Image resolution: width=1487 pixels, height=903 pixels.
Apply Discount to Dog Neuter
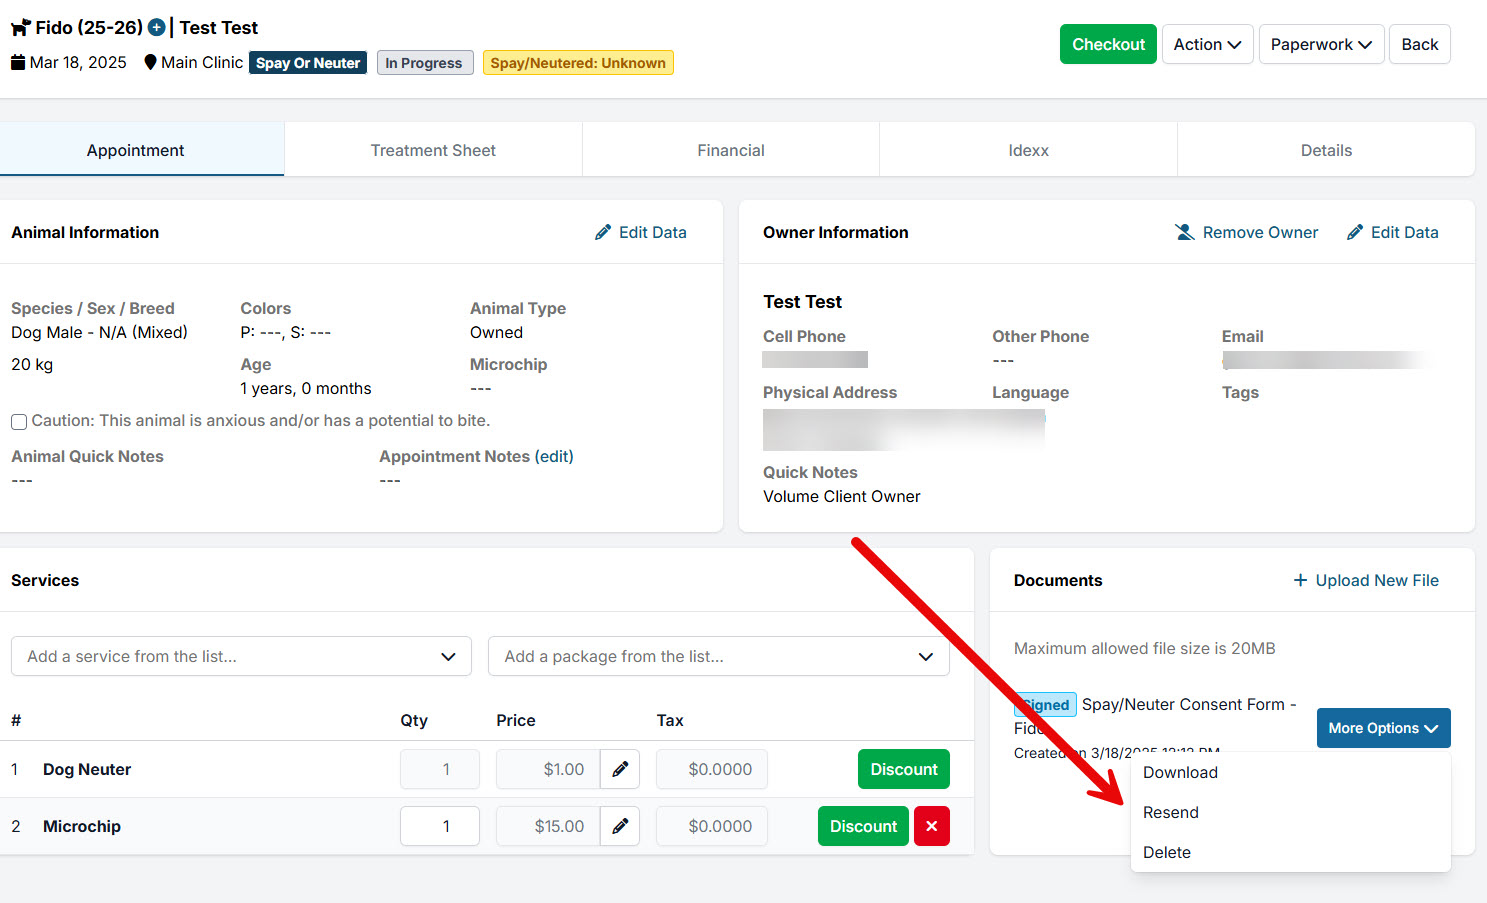[903, 769]
